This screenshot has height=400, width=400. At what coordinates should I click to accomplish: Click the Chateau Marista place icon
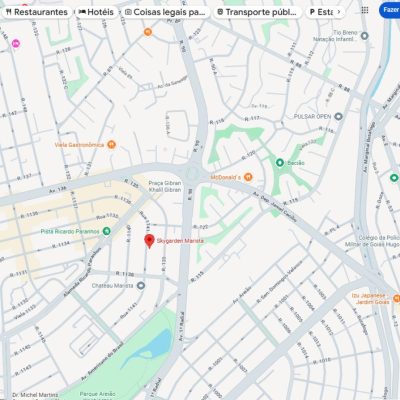[x=141, y=286]
